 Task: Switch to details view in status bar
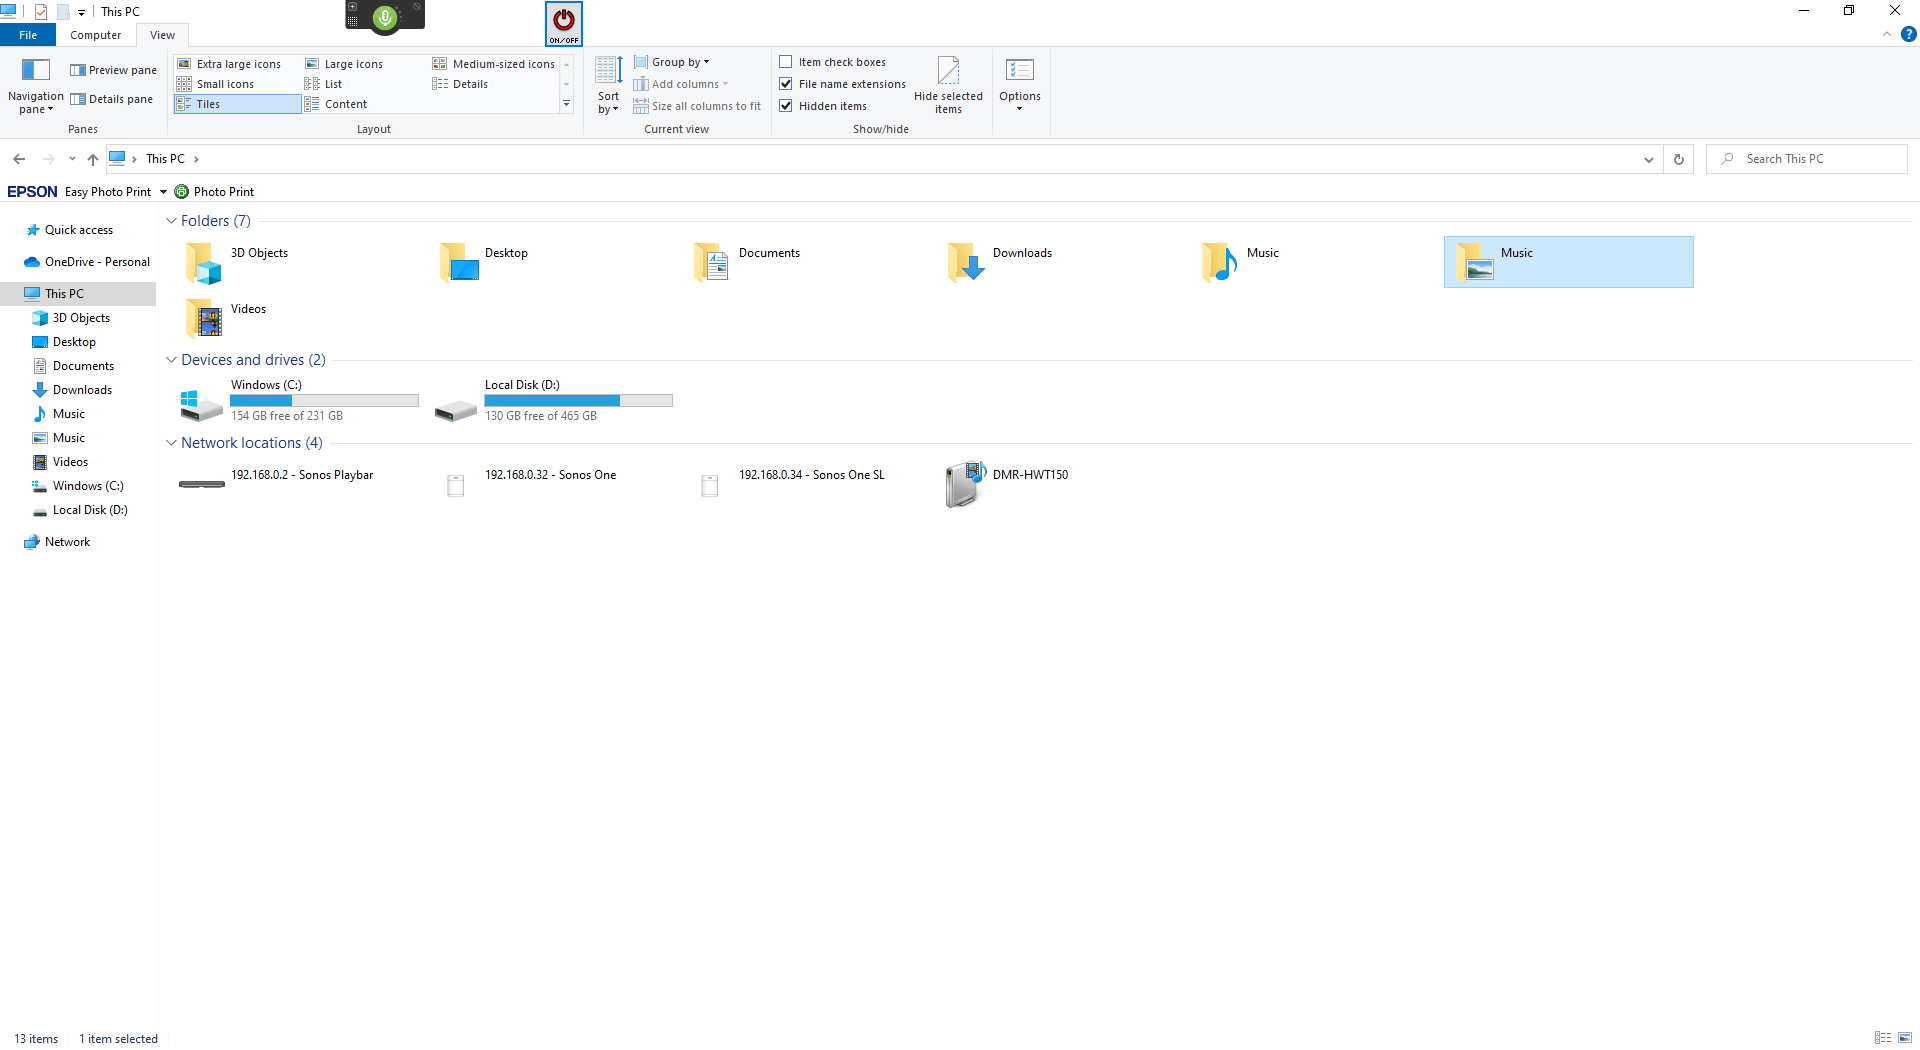pyautogui.click(x=1883, y=1038)
